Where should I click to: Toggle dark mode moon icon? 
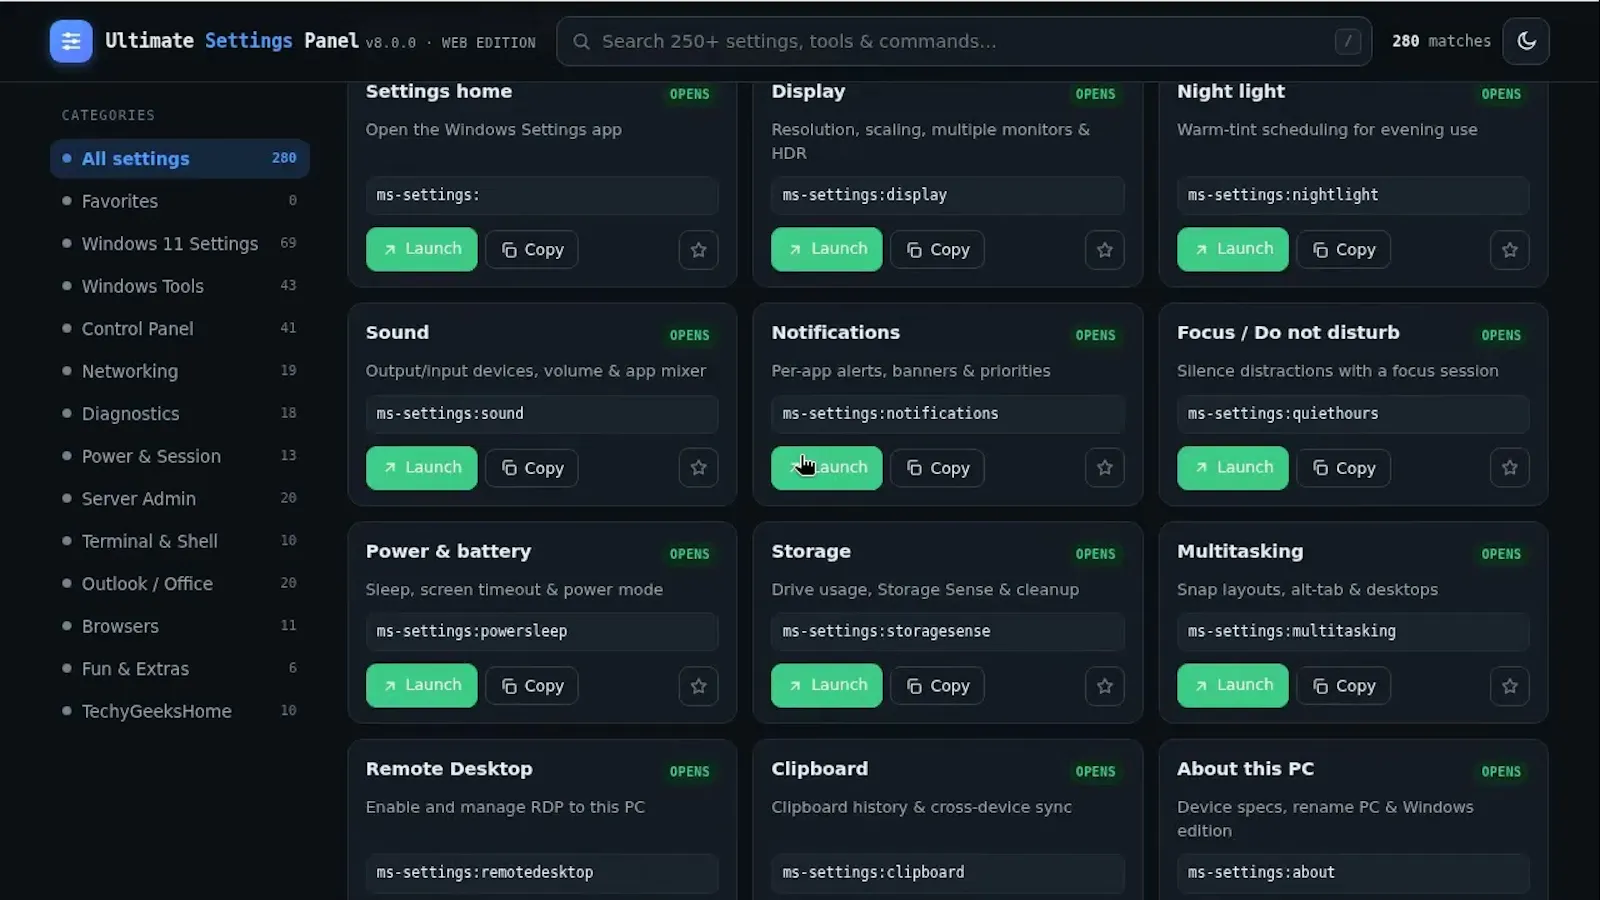click(1526, 41)
